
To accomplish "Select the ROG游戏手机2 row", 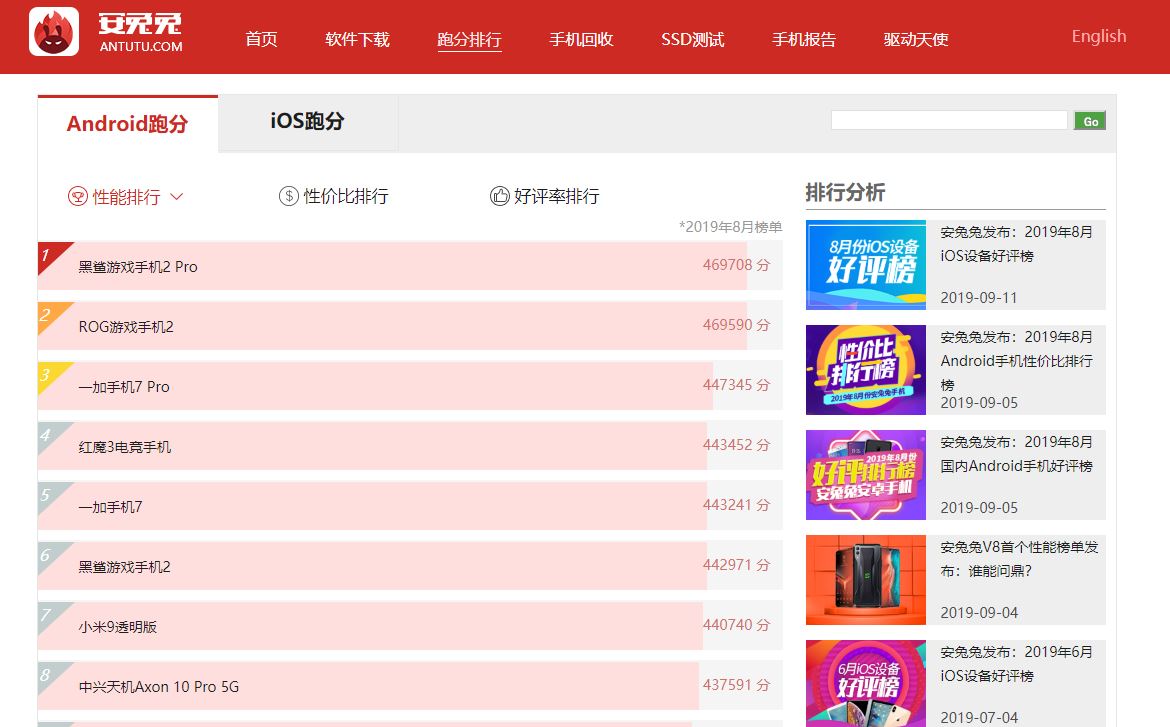I will 410,325.
